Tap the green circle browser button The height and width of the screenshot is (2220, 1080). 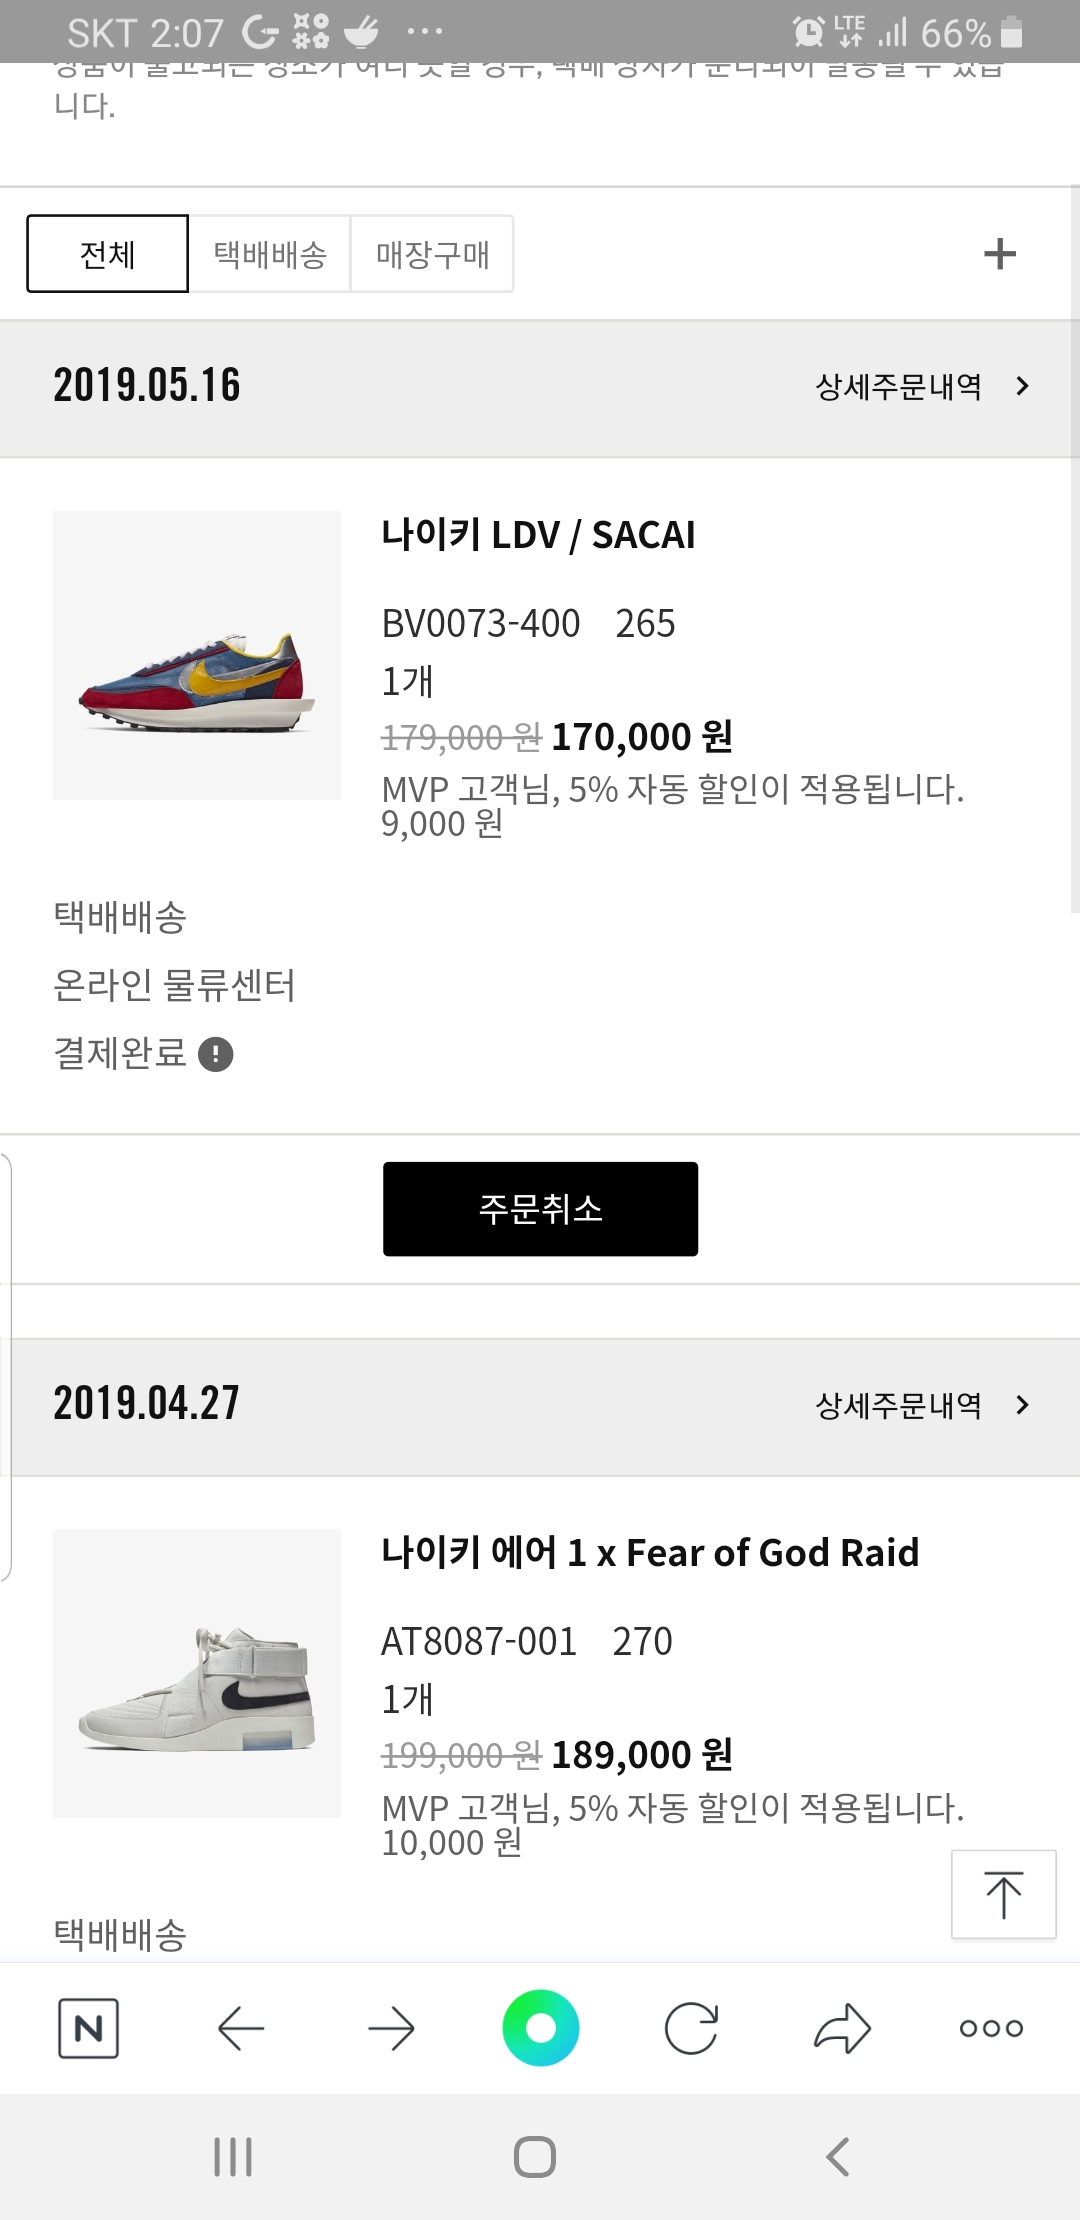click(x=540, y=2028)
